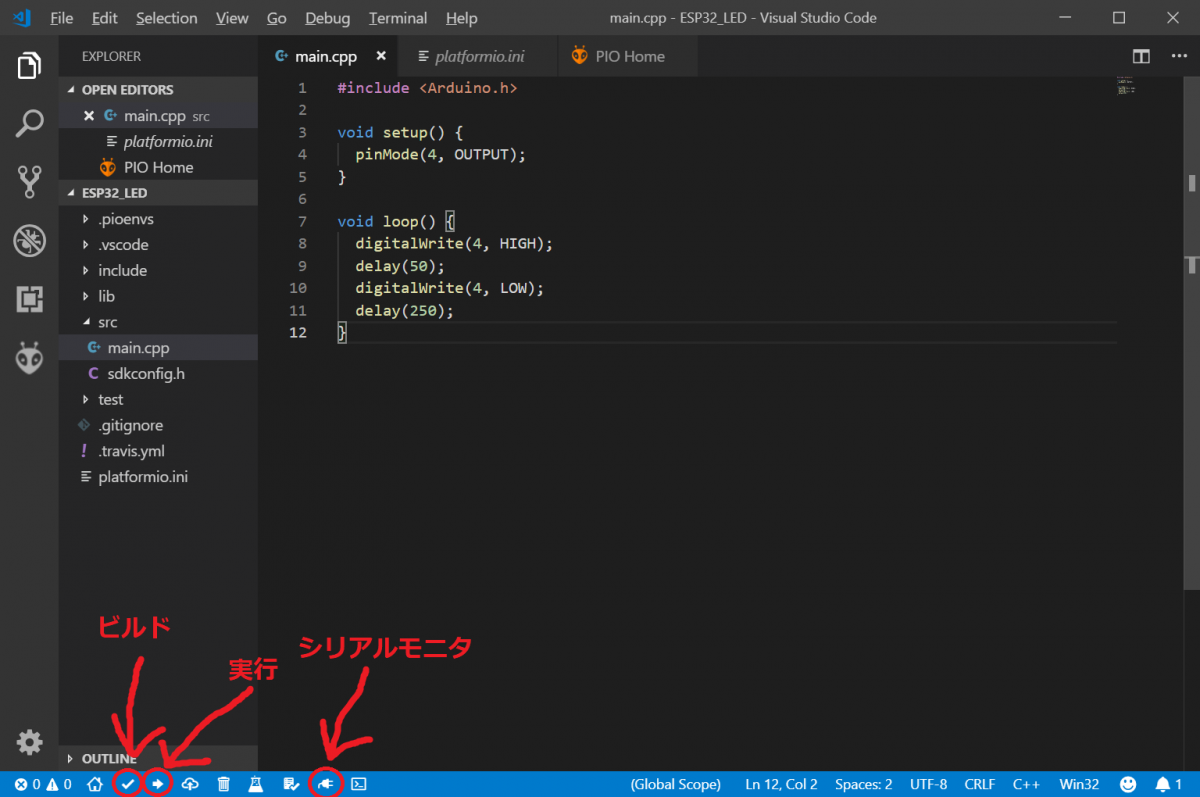This screenshot has width=1200, height=797.
Task: Open the Search view in activity bar
Action: [x=29, y=124]
